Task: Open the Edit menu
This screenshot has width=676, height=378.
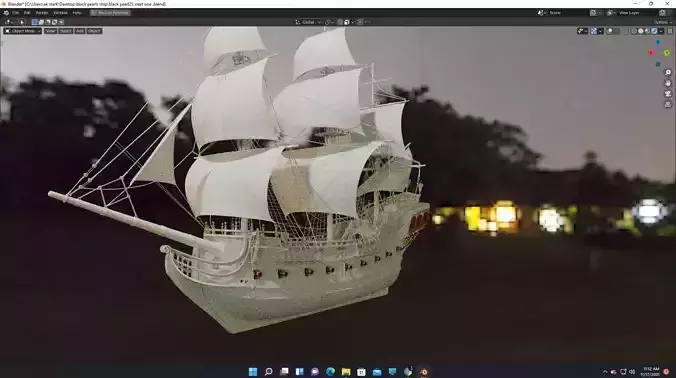Action: tap(27, 12)
